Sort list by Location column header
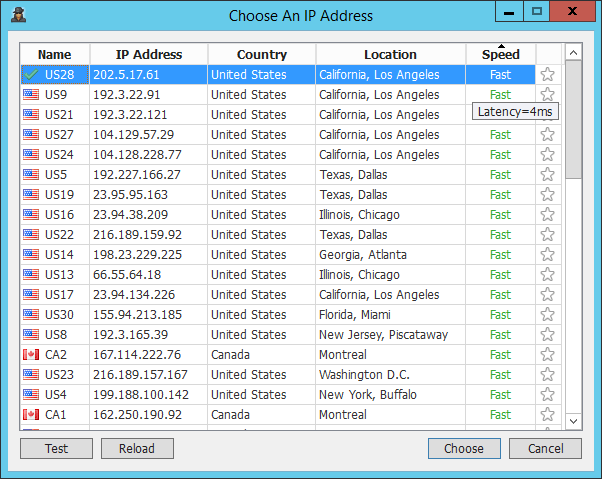Screen dimensions: 602x479 click(390, 54)
